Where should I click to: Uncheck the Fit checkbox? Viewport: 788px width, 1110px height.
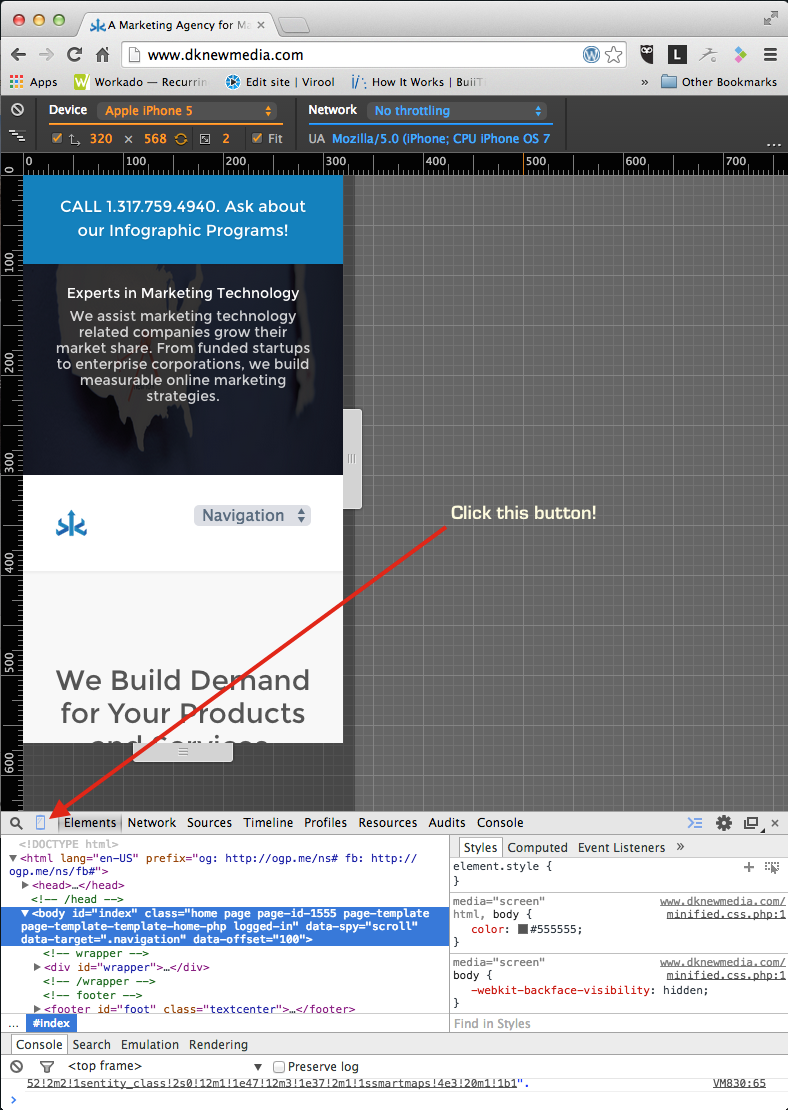point(257,139)
